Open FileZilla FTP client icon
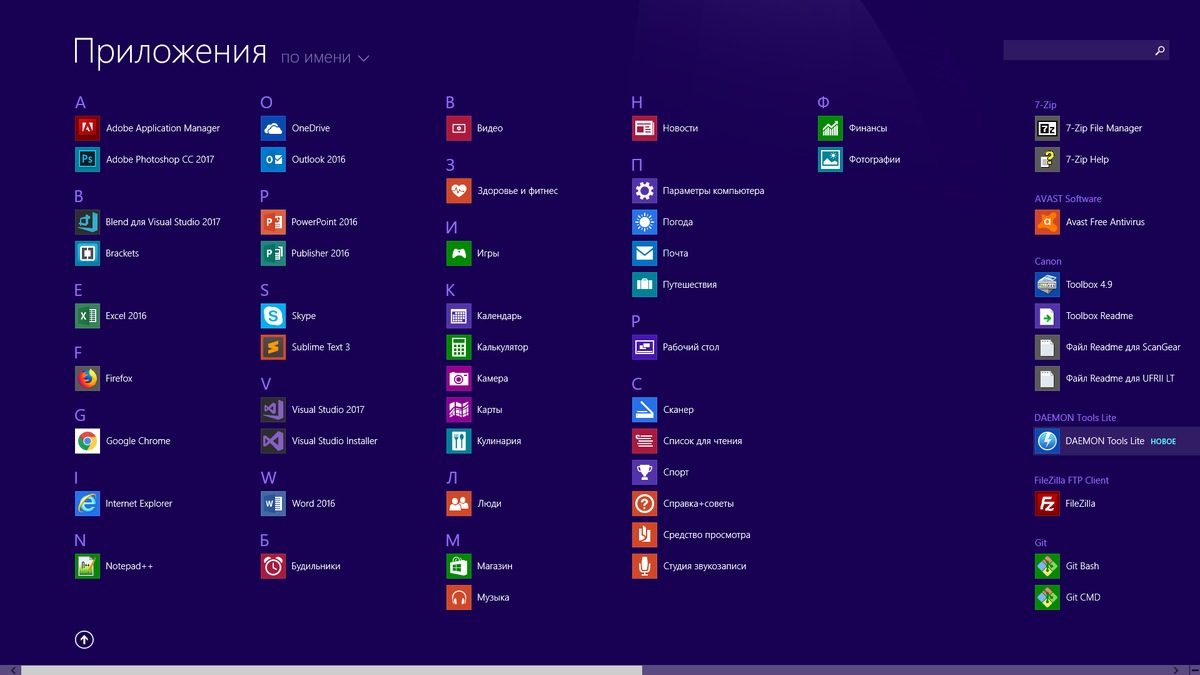Screen dimensions: 1200x675 [x=1047, y=503]
